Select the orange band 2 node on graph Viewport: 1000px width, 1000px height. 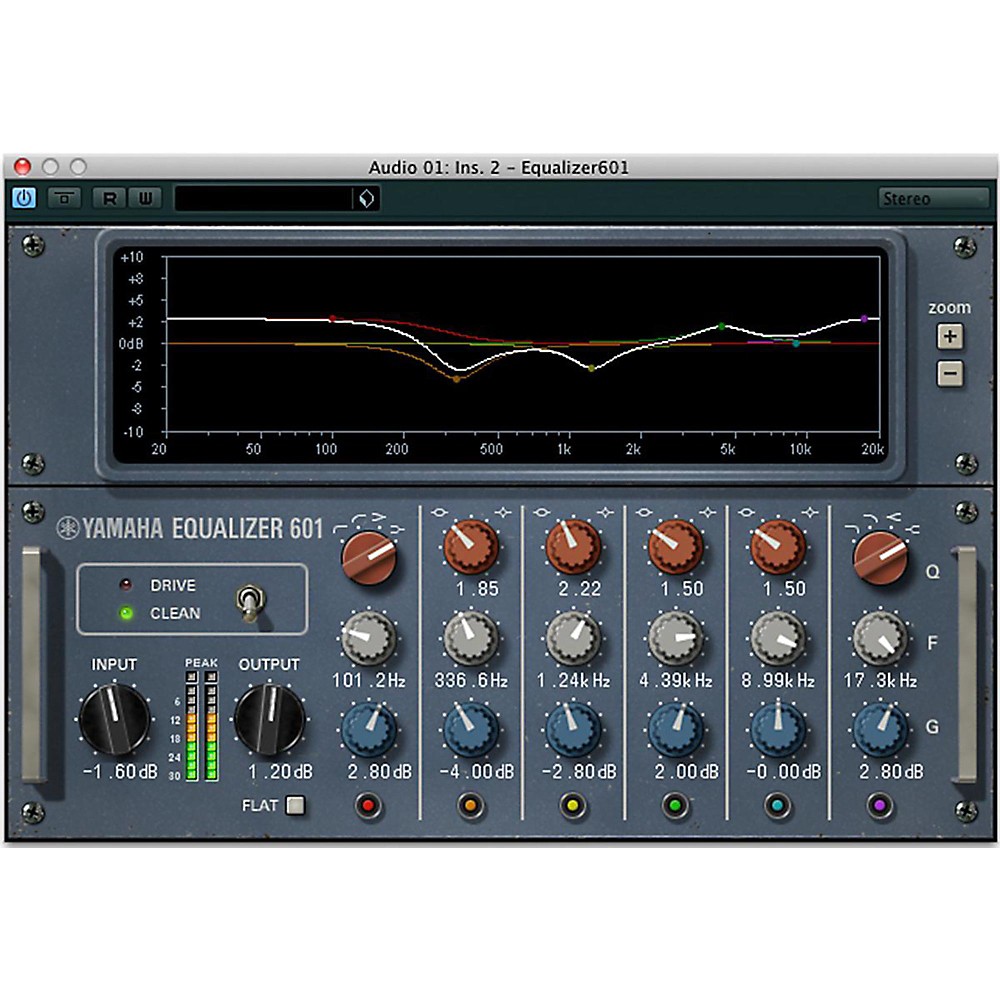coord(457,379)
